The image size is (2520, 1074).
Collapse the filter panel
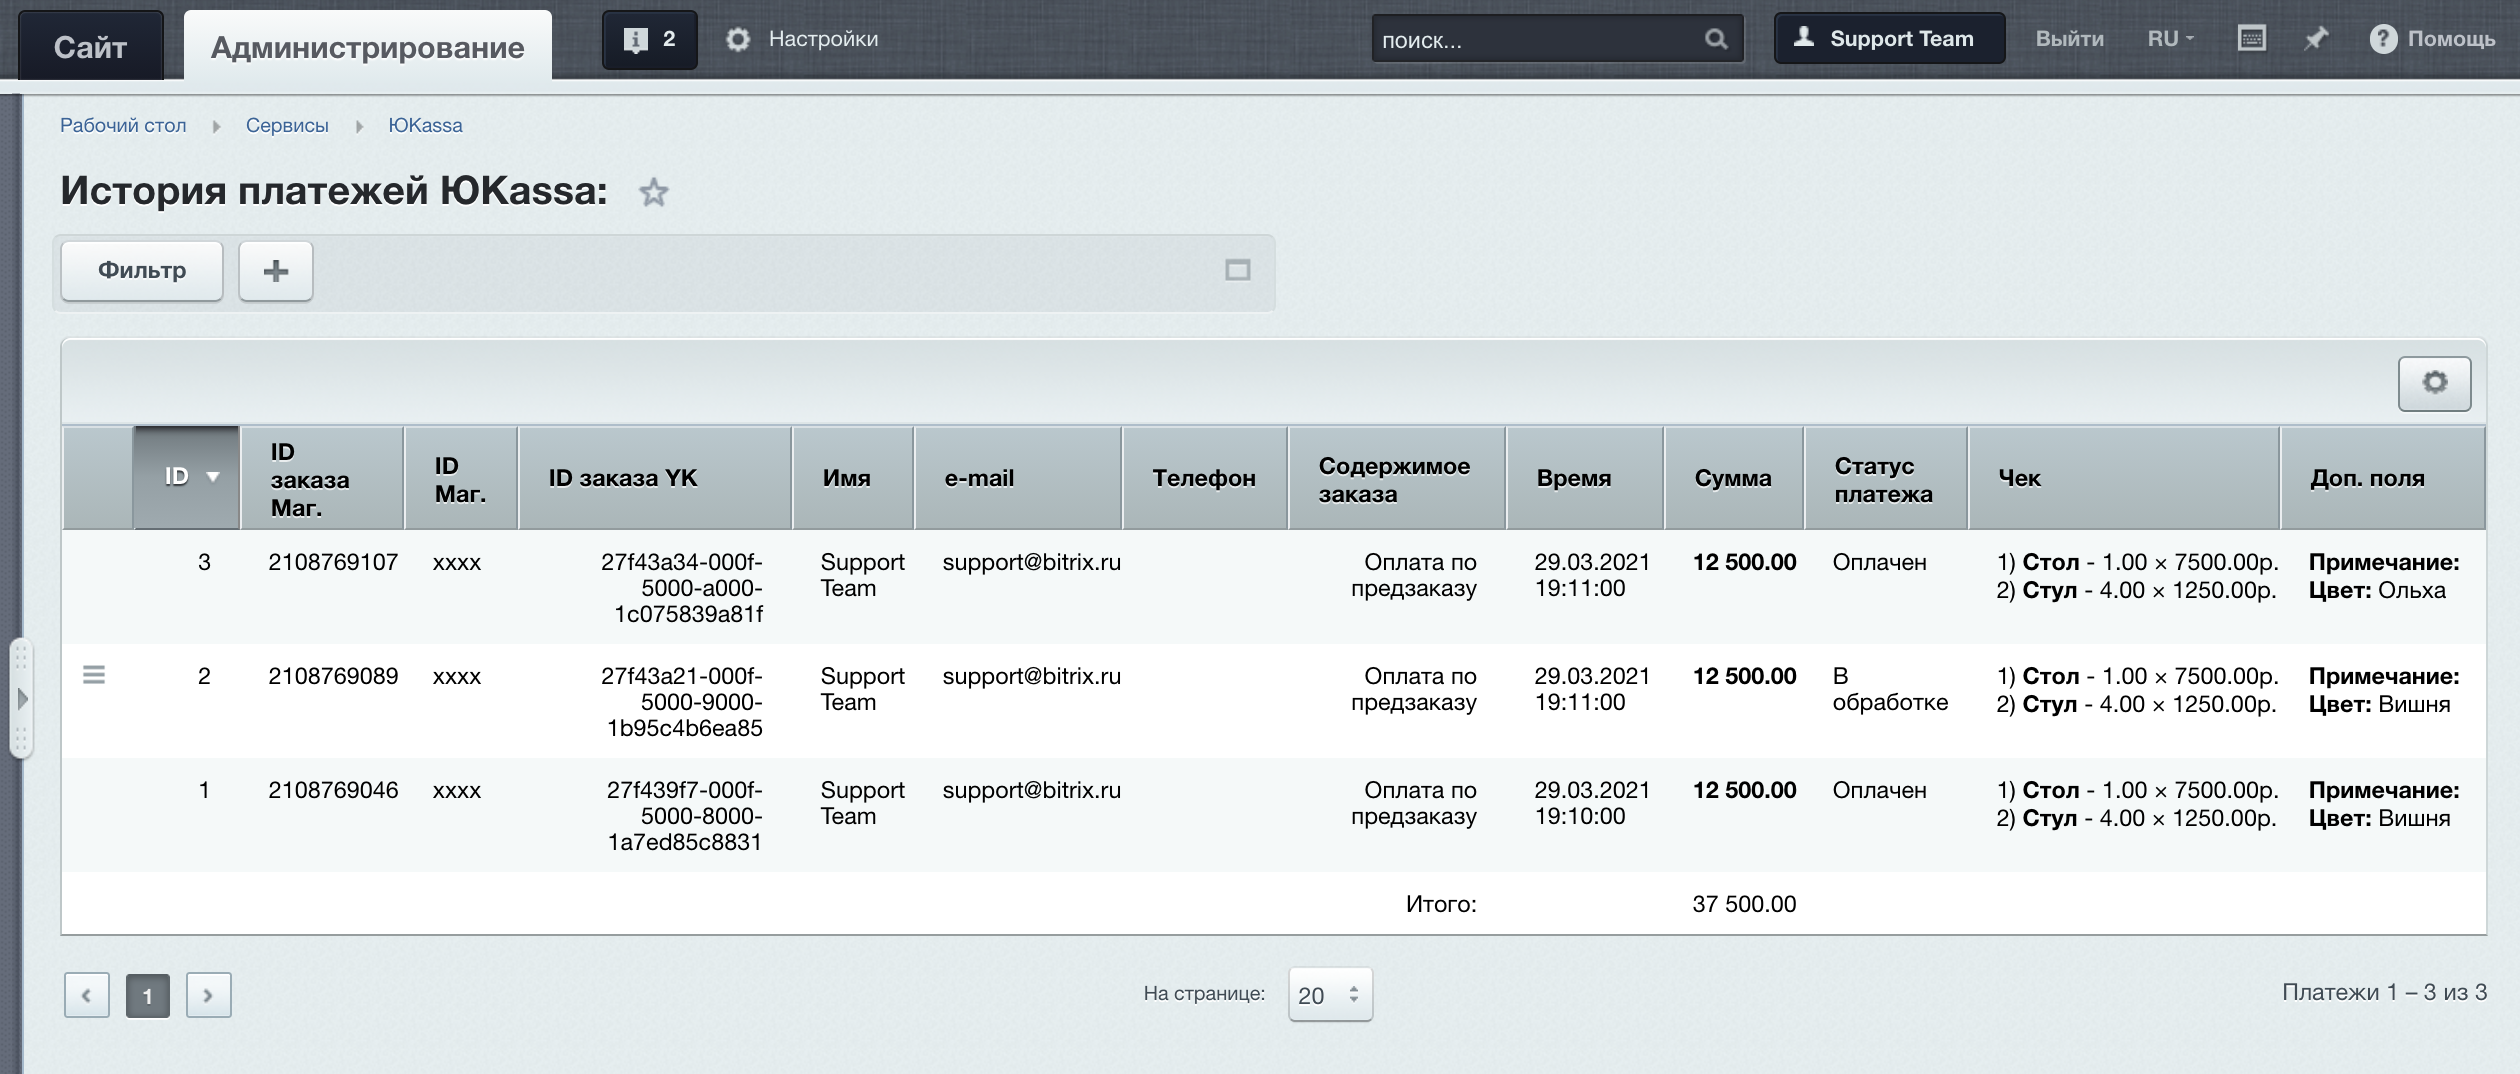tap(1237, 270)
